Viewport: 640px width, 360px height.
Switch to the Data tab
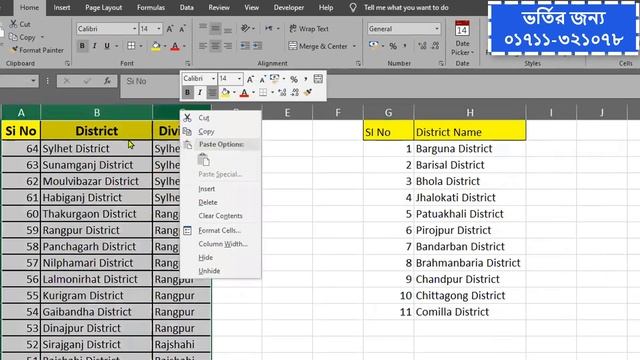tap(187, 7)
